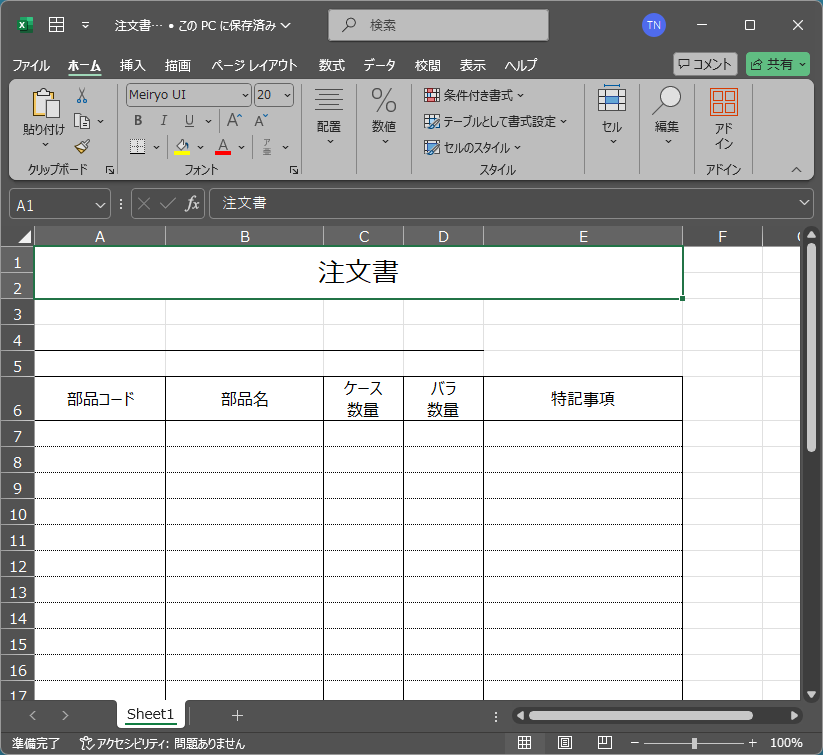Click the table grid quick access icon
Screen dimensions: 823x755
click(x=56, y=25)
